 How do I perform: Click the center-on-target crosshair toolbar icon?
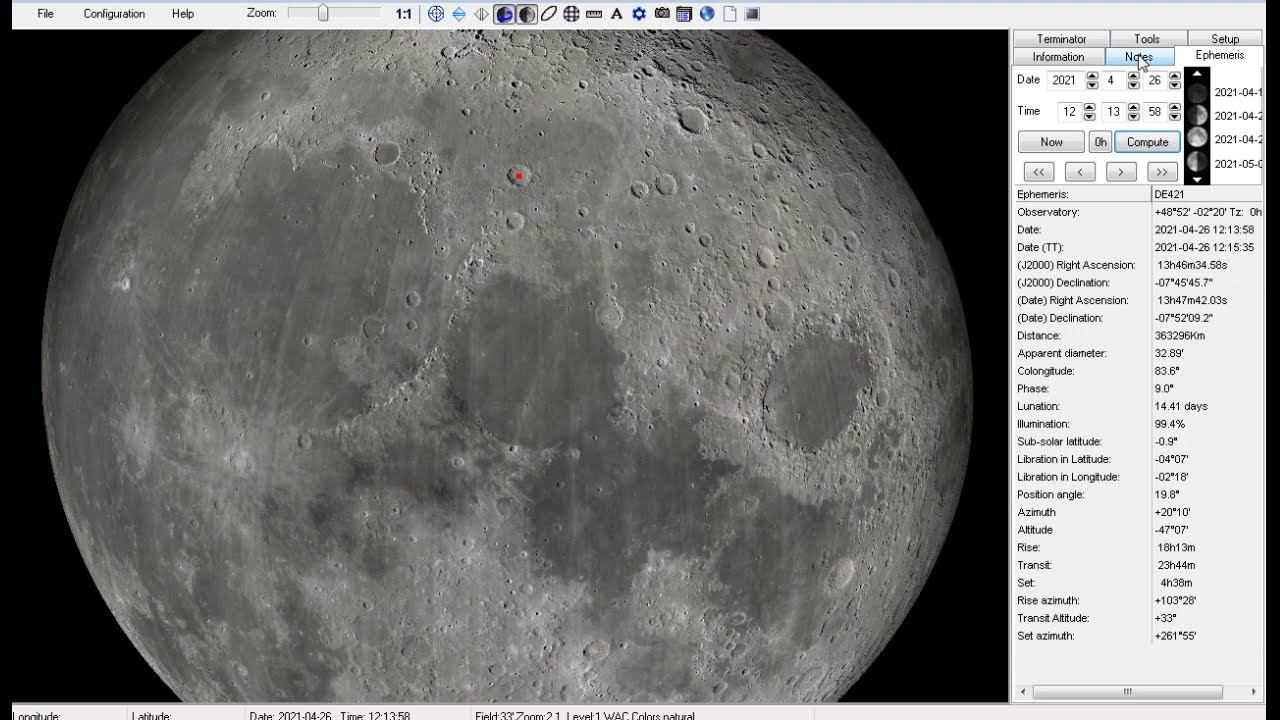[x=436, y=14]
